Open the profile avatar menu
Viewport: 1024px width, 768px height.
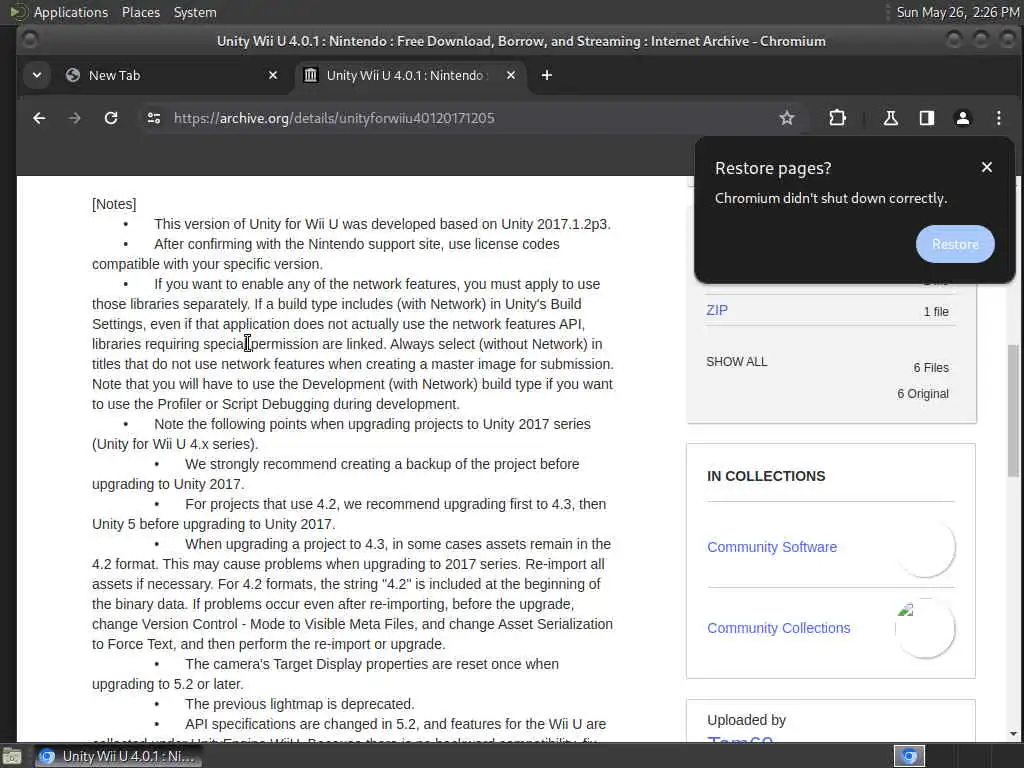963,118
